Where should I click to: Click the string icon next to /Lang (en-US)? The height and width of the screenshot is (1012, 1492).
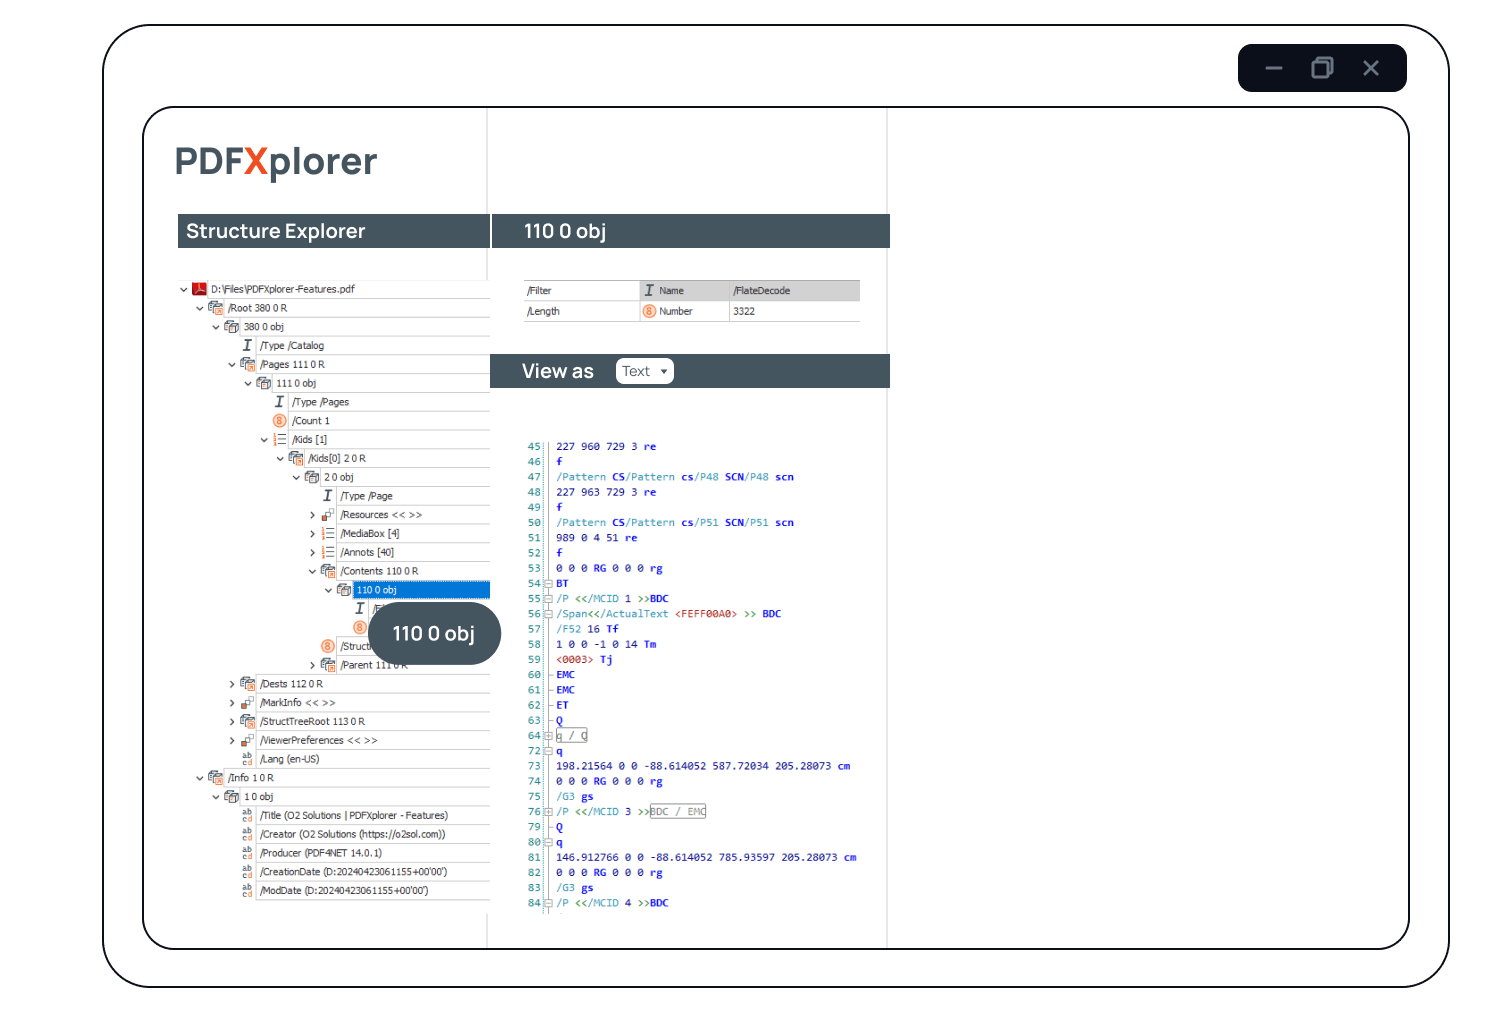click(x=247, y=759)
